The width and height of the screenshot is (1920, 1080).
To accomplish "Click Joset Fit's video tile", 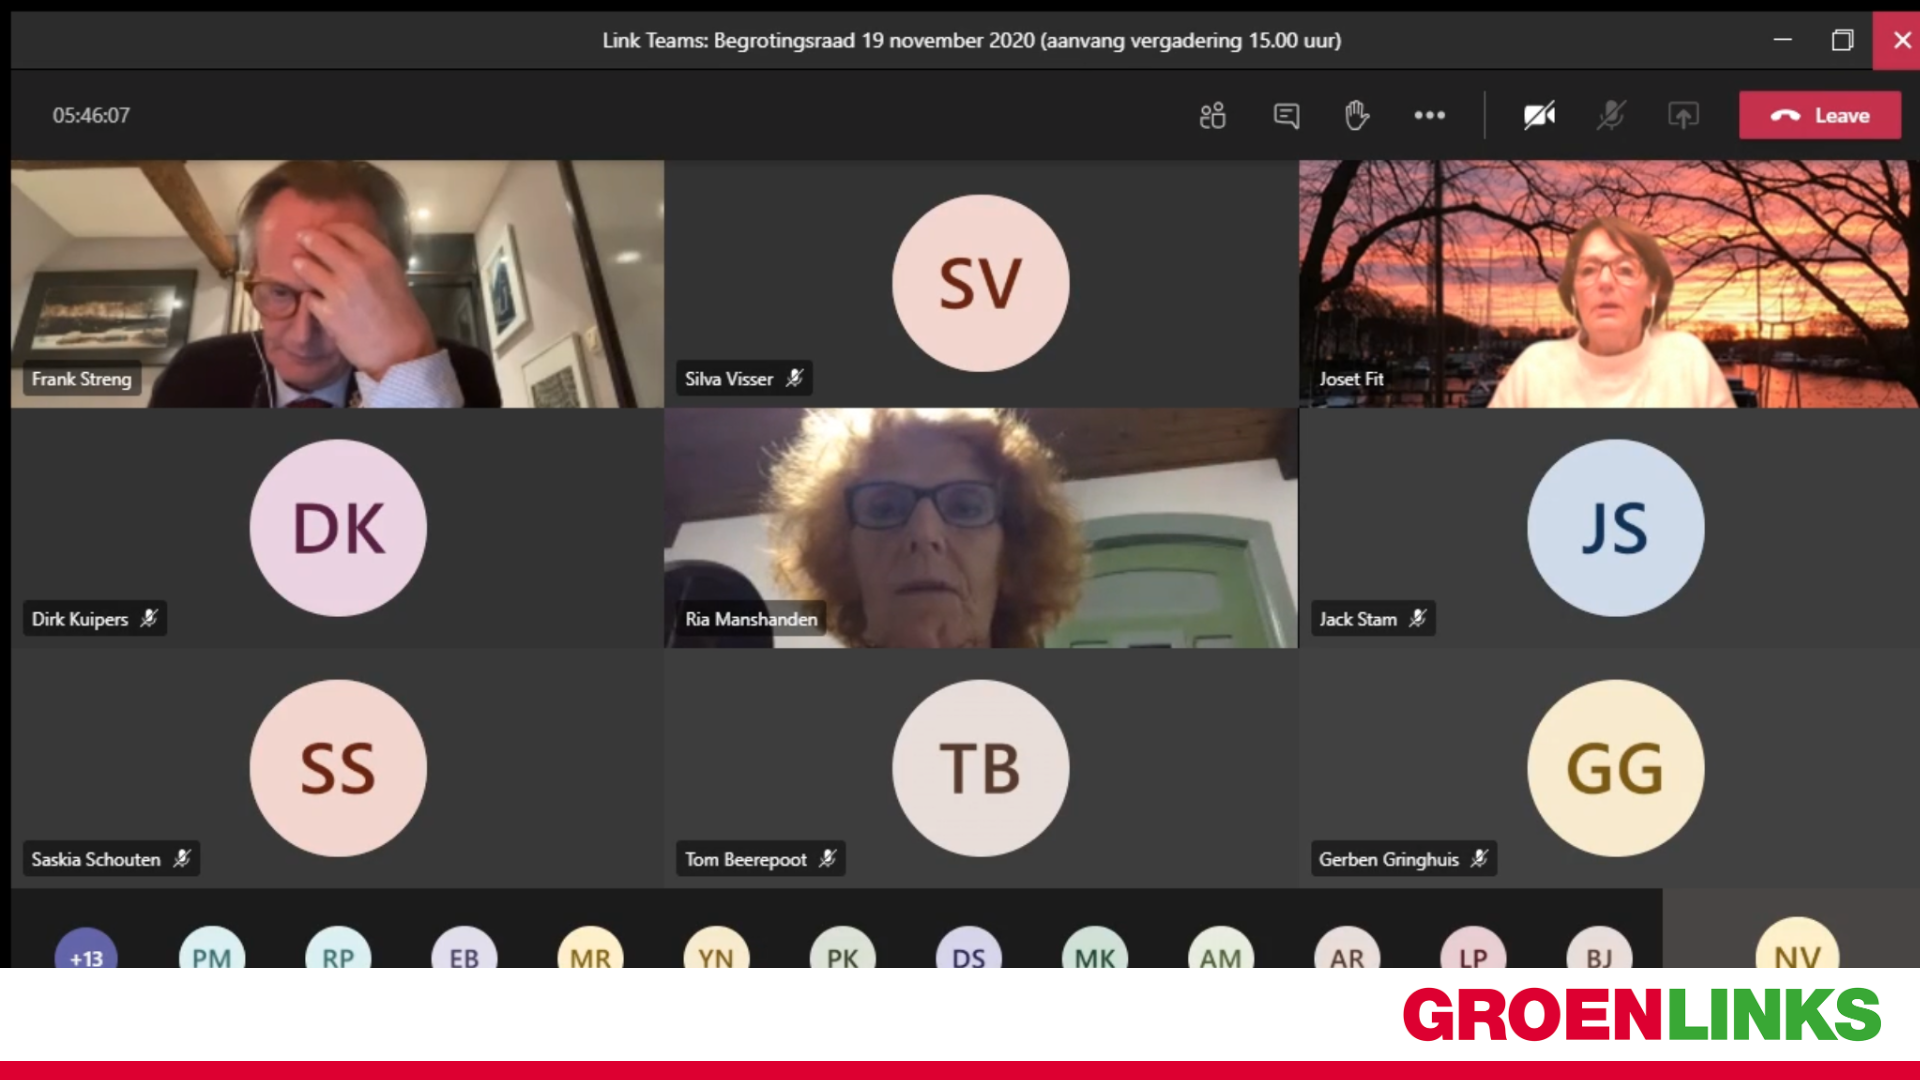I will pos(1609,284).
